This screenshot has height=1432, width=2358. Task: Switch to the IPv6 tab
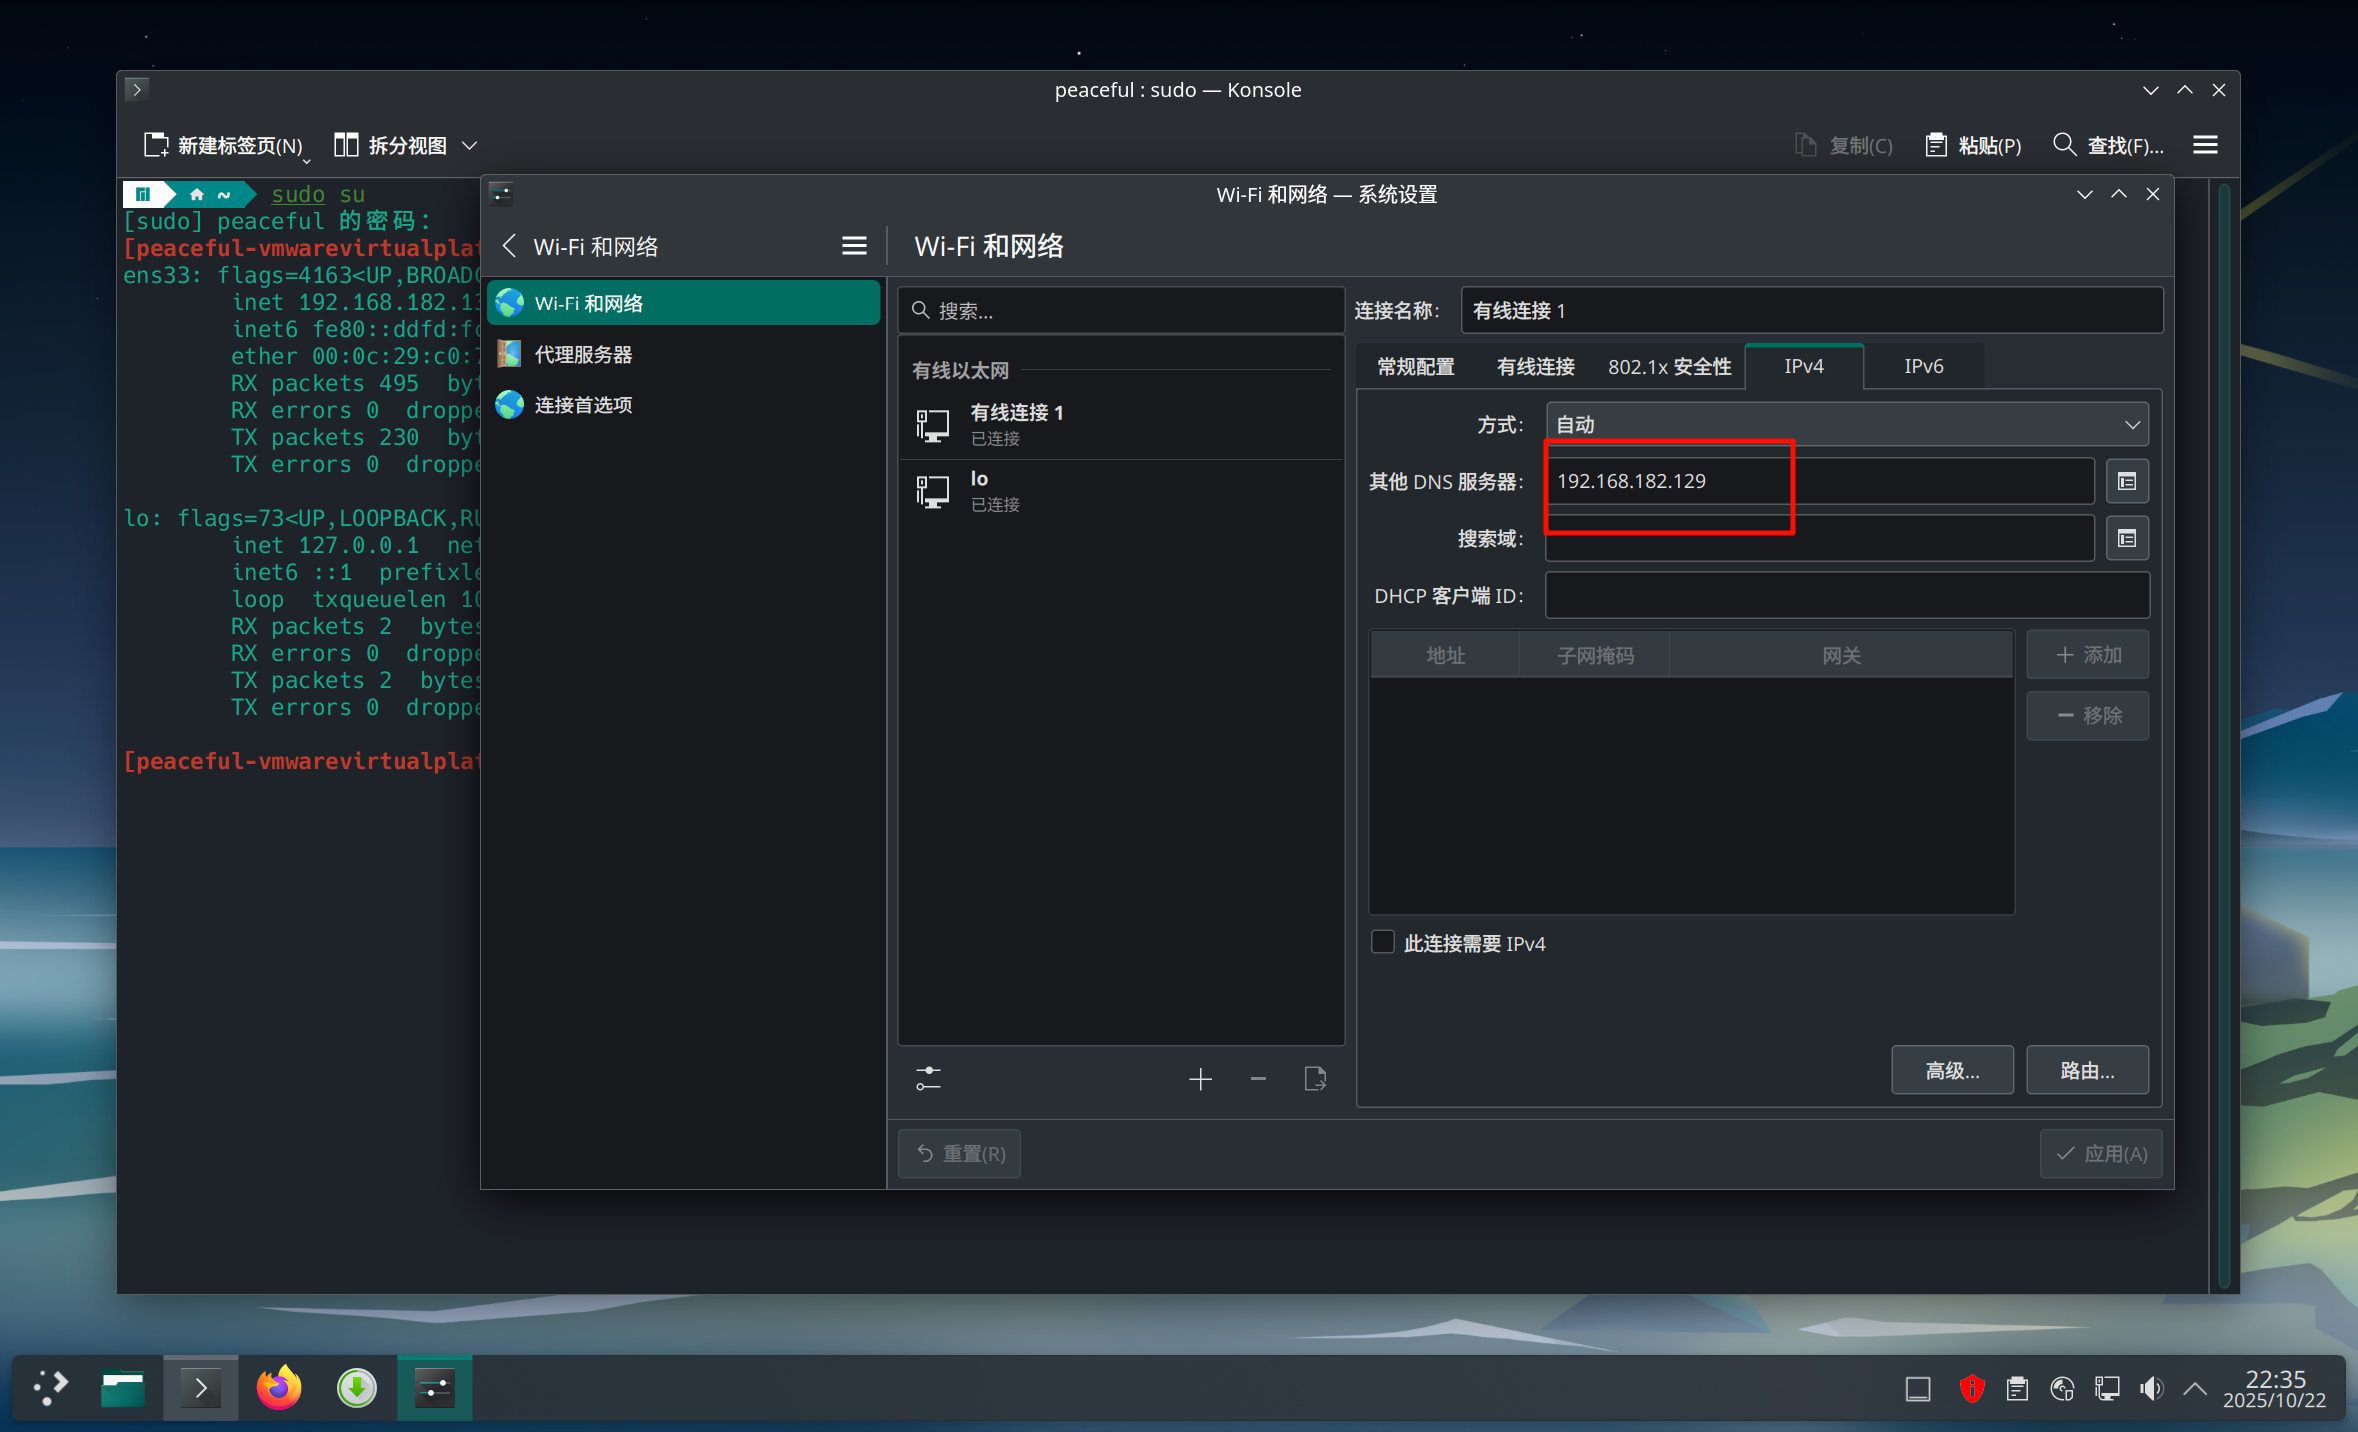click(1923, 367)
